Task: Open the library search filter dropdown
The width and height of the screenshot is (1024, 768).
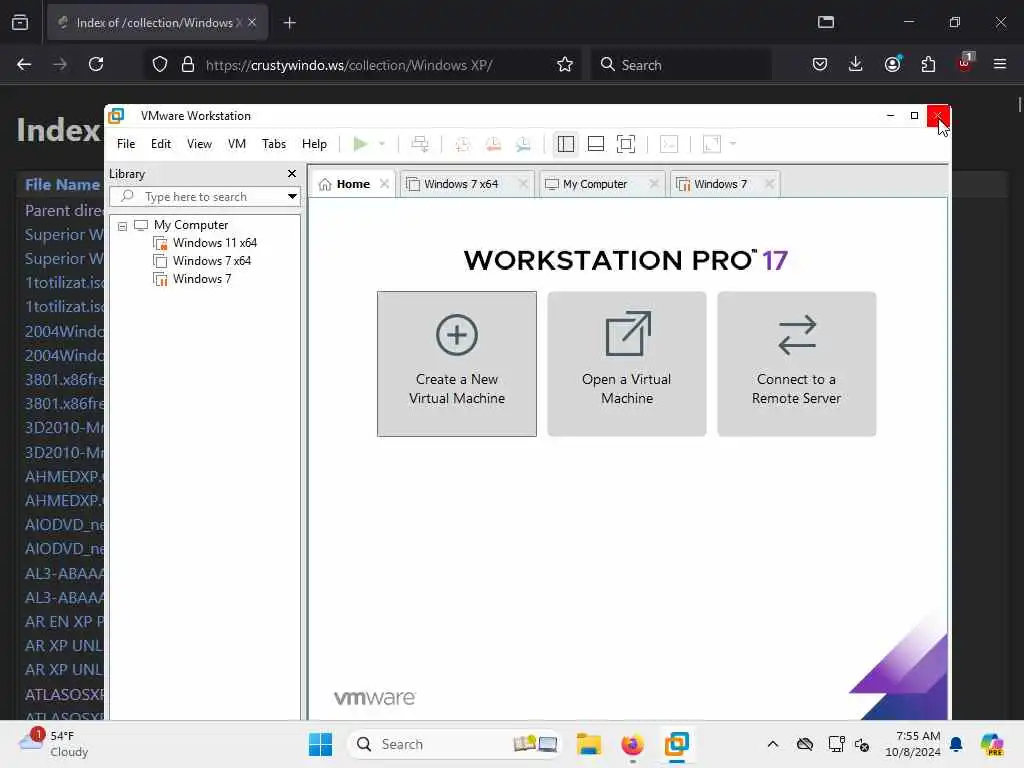Action: (292, 197)
